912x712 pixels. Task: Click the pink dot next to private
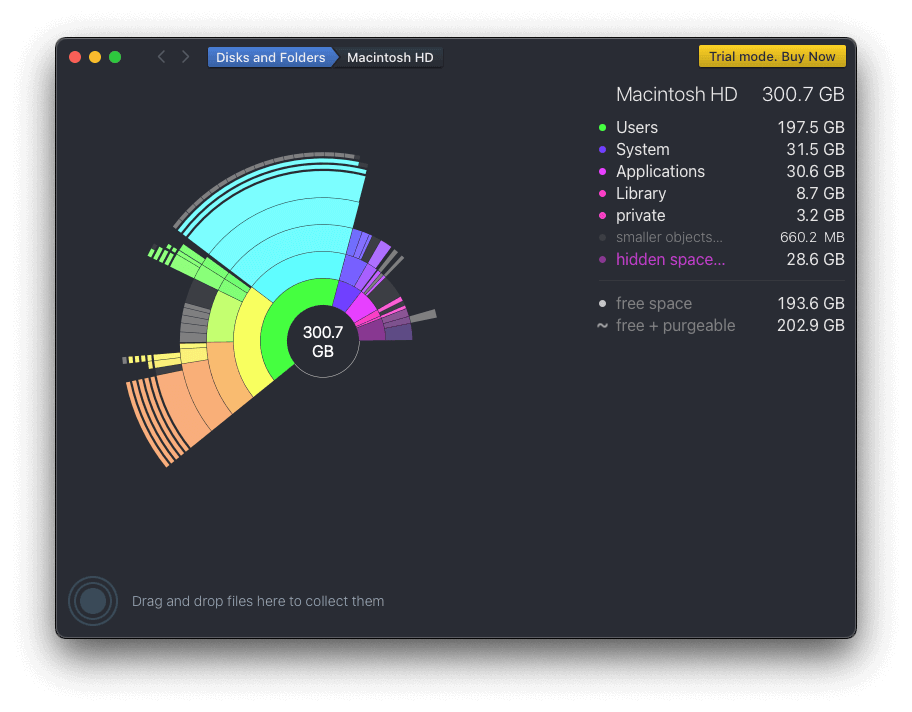[603, 215]
